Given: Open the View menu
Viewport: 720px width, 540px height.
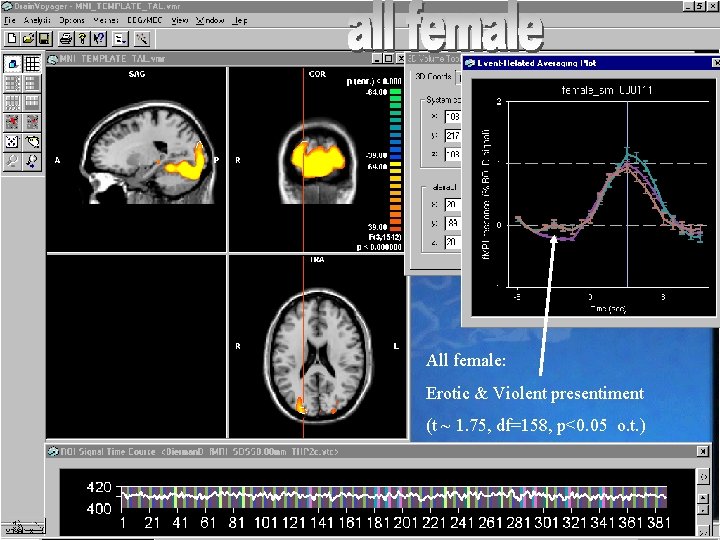Looking at the screenshot, I should [x=180, y=21].
